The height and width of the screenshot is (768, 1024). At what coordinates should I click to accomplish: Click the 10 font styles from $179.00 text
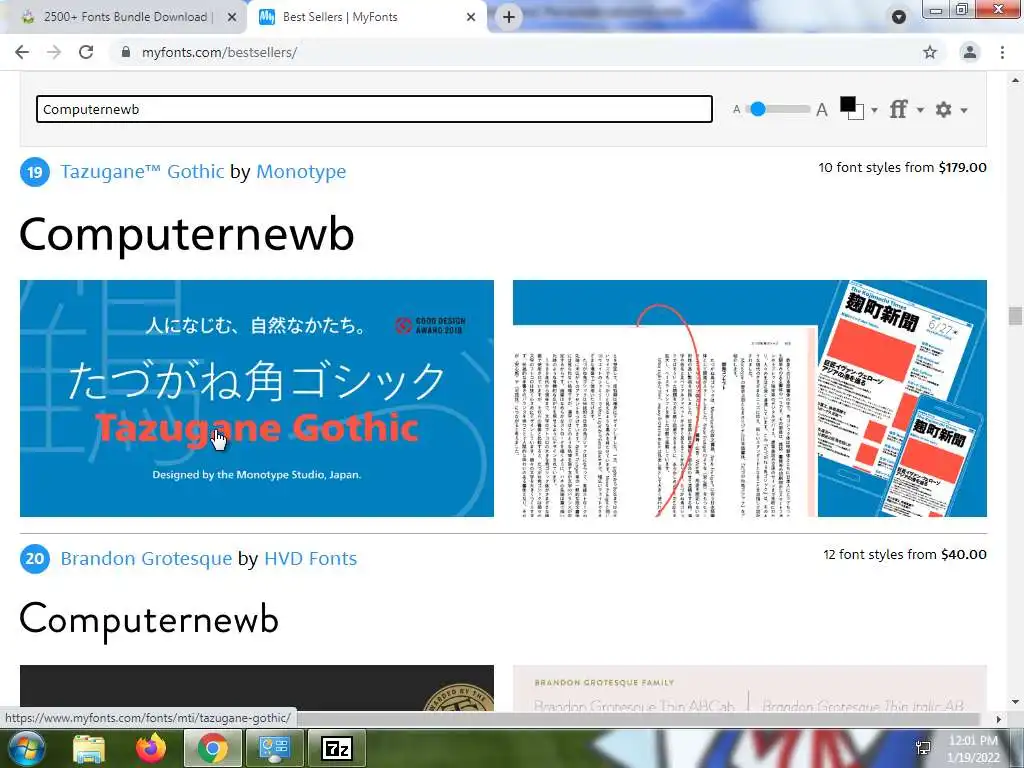[903, 167]
